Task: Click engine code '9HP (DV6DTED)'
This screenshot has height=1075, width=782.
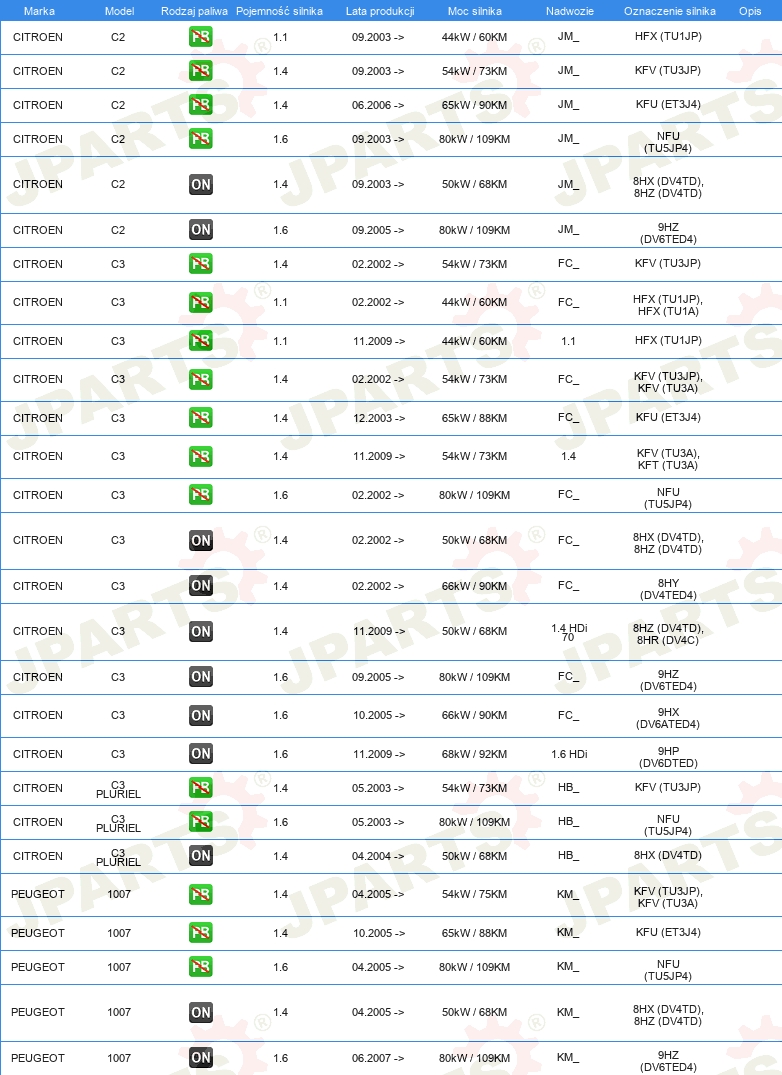Action: coord(668,757)
